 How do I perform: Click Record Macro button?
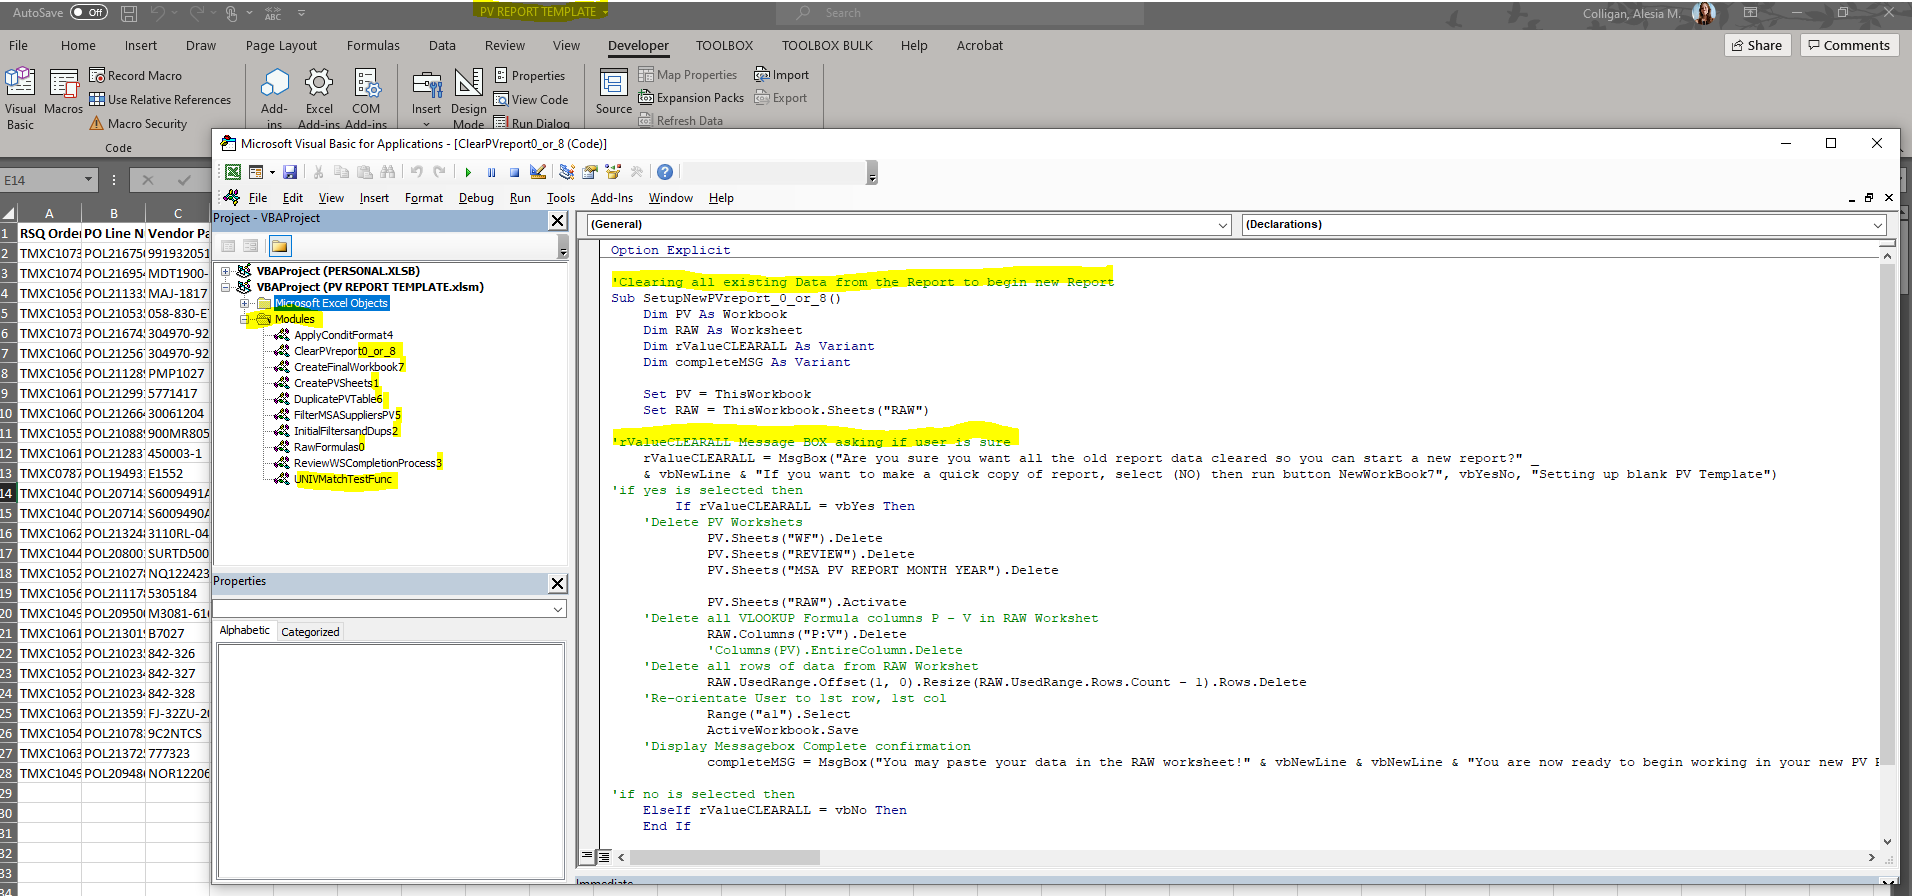136,75
